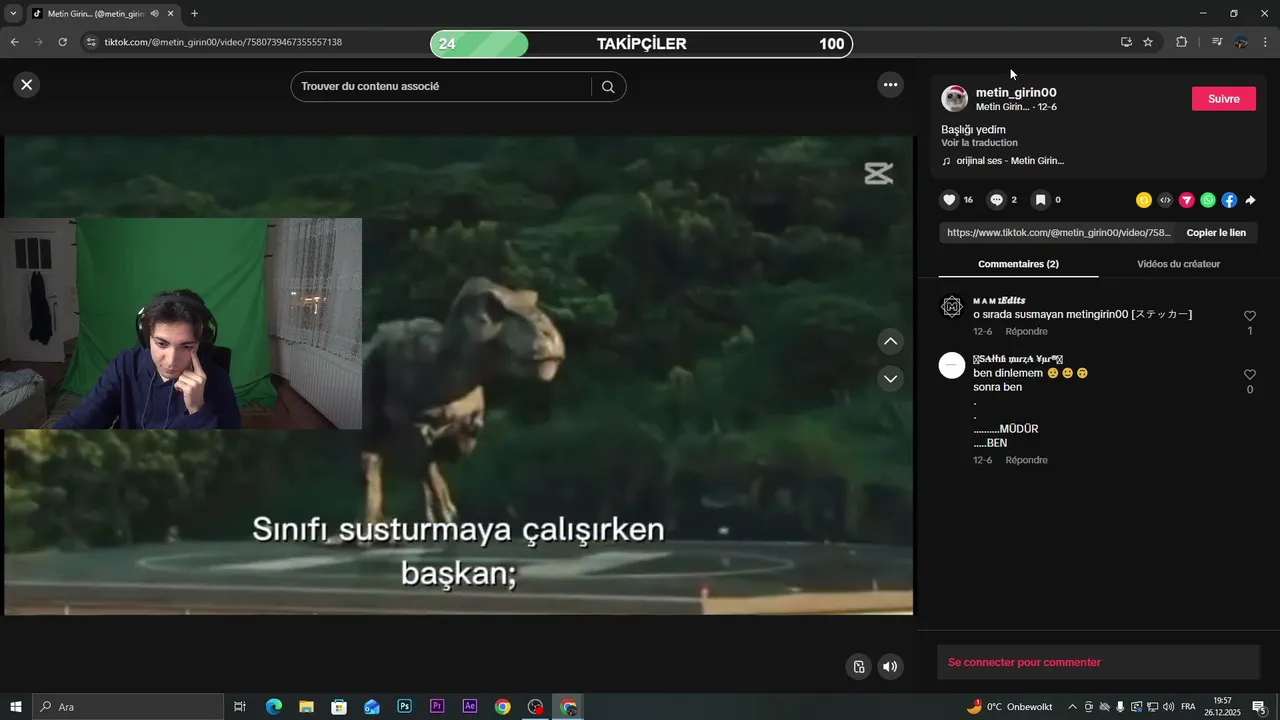
Task: Share the video to Facebook
Action: coord(1229,200)
